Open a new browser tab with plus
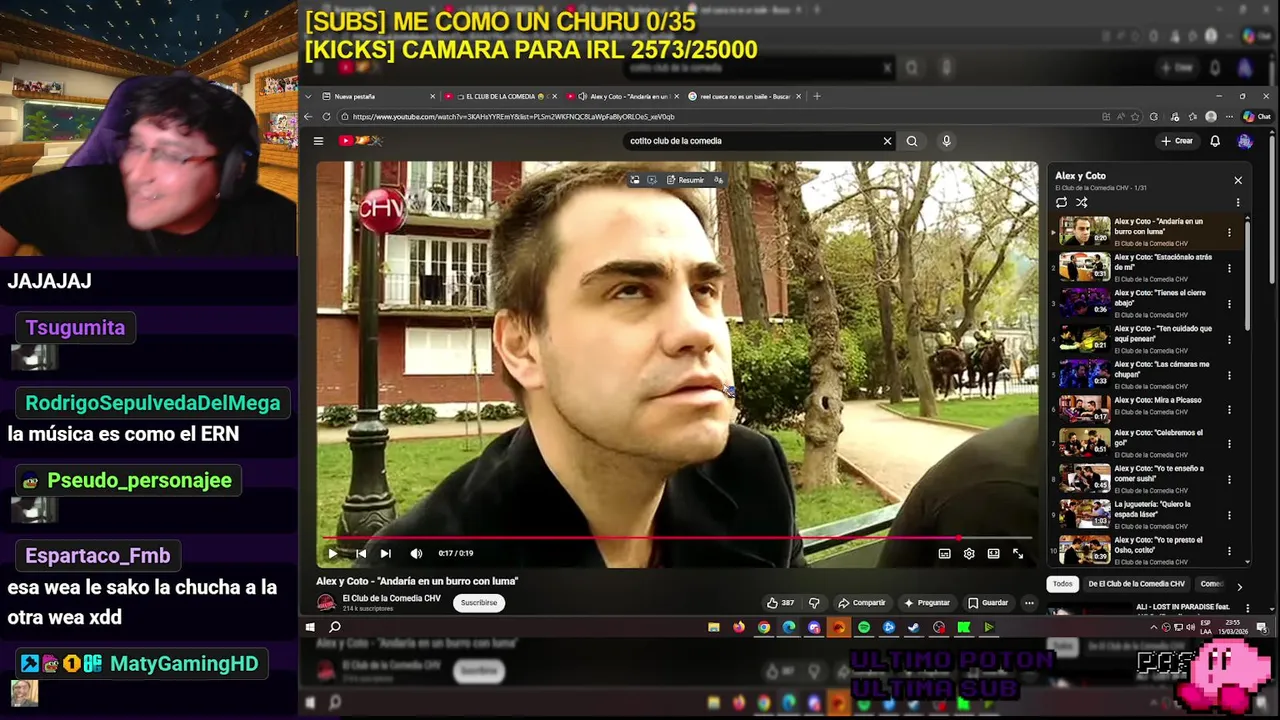The height and width of the screenshot is (720, 1280). 817,96
